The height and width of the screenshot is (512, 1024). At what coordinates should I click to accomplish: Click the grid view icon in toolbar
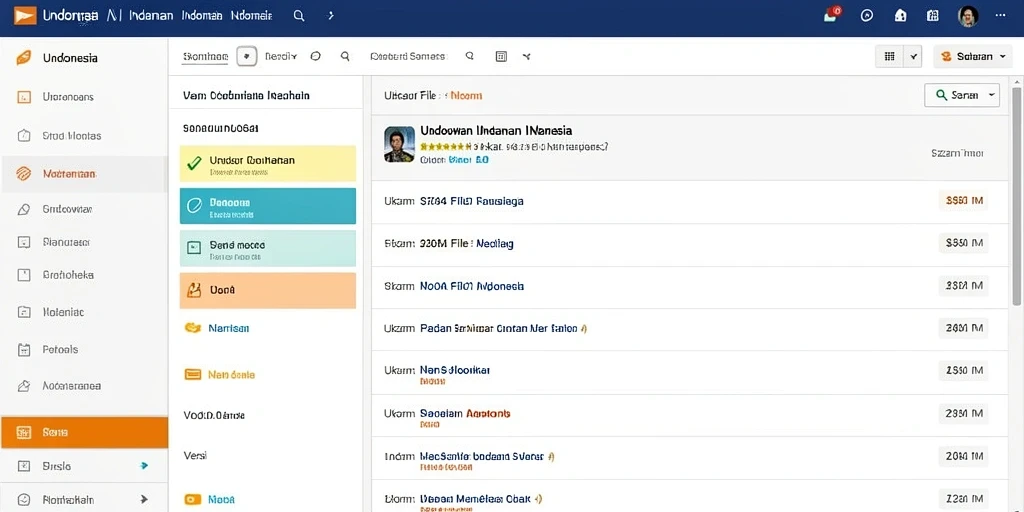coord(889,57)
